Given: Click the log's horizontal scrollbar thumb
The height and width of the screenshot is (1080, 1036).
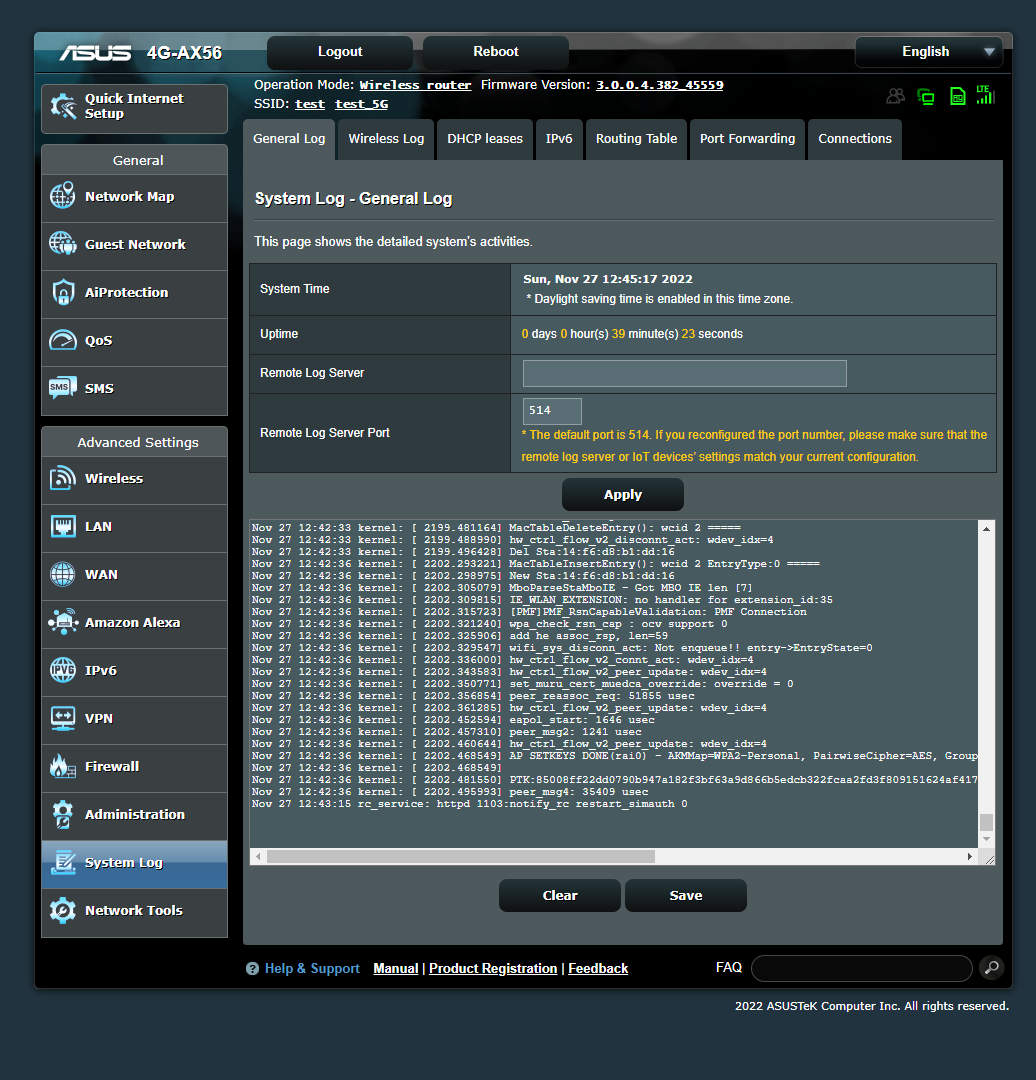Looking at the screenshot, I should point(460,857).
